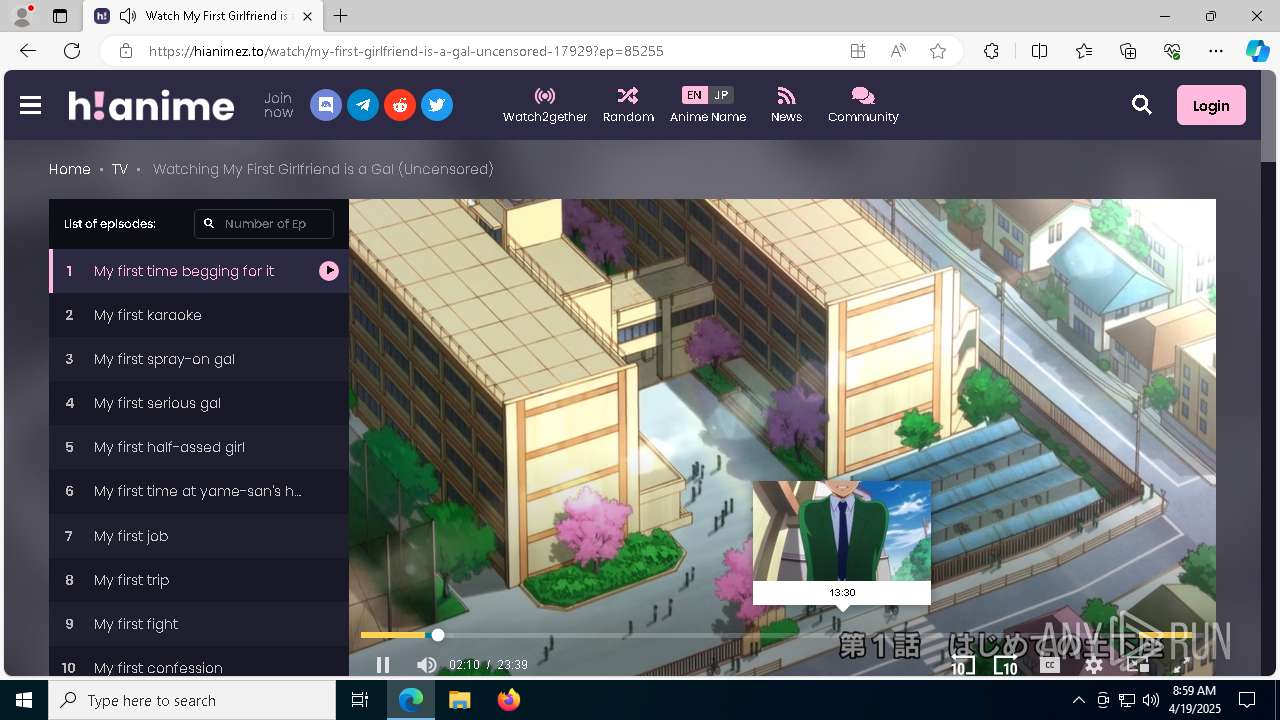
Task: Open Firefox from the taskbar
Action: click(x=509, y=700)
